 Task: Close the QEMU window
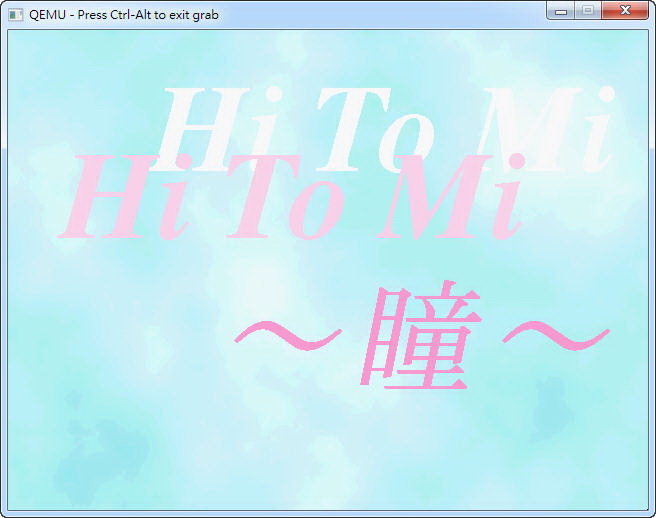(625, 10)
